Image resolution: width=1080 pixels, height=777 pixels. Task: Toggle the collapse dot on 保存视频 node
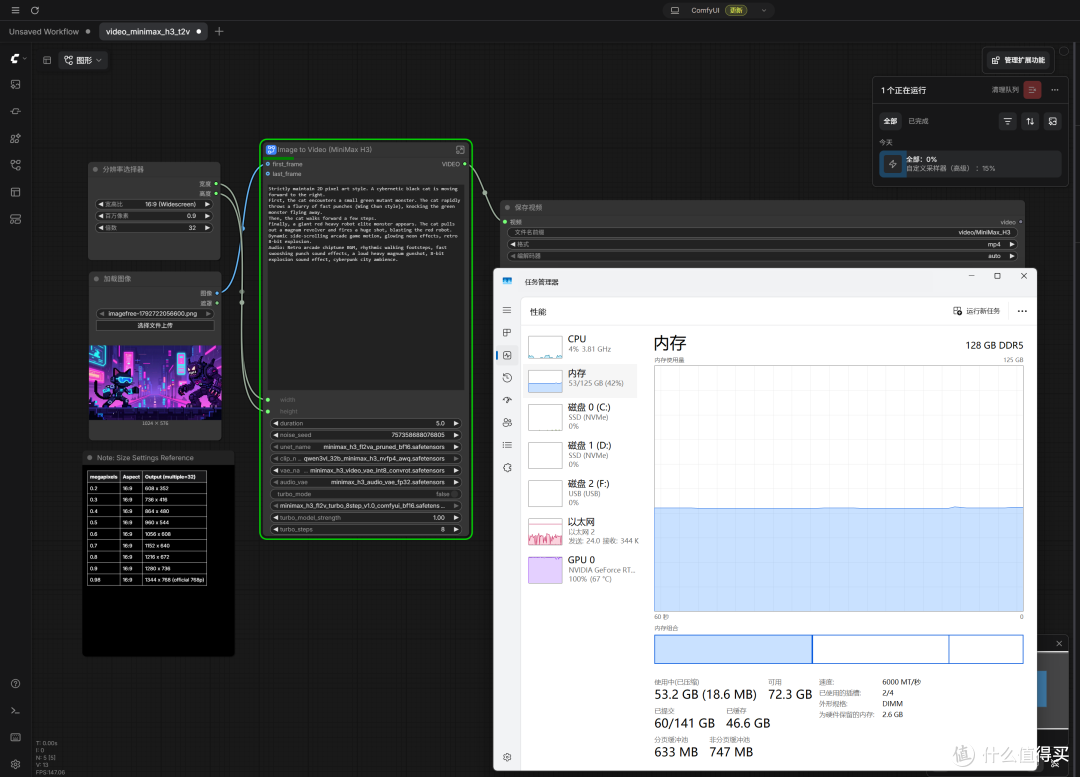pos(508,207)
